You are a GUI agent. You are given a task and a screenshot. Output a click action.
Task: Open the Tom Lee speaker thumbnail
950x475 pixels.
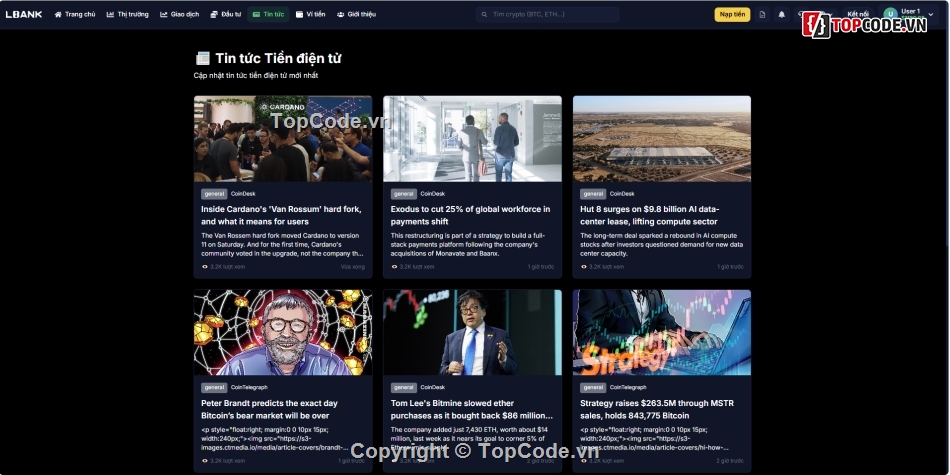(473, 333)
